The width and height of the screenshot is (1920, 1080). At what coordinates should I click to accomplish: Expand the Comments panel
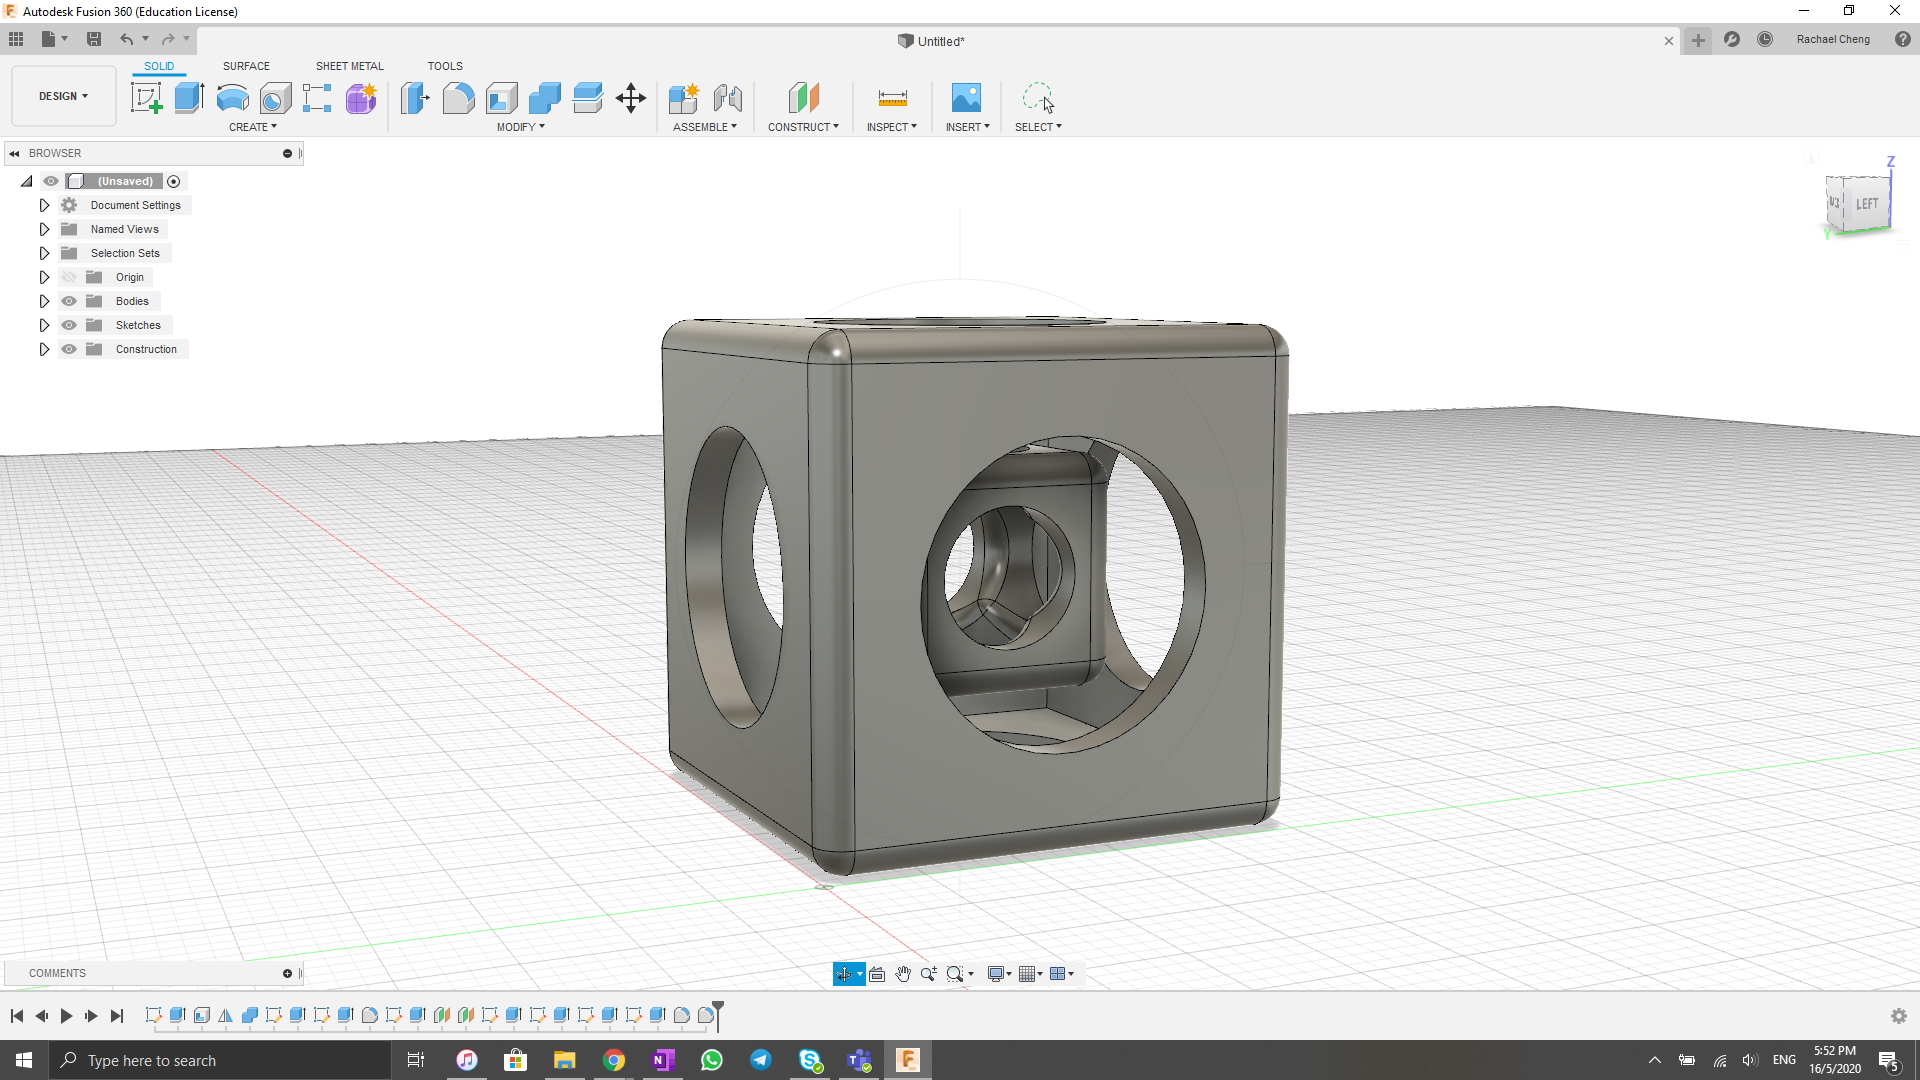(x=287, y=973)
